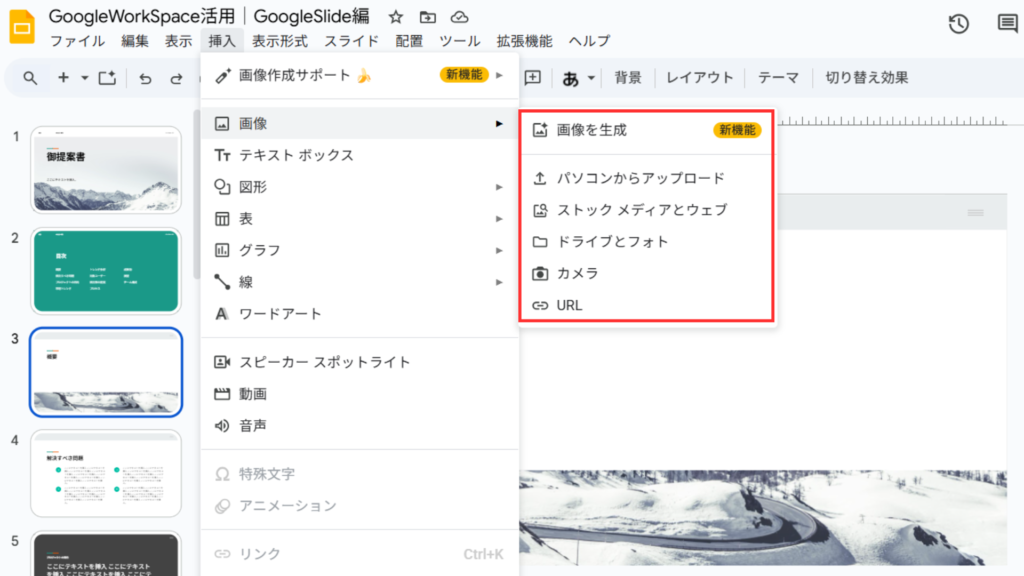Image resolution: width=1024 pixels, height=576 pixels.
Task: Open the dropdown arrow next to new slide plus
Action: pos(85,78)
